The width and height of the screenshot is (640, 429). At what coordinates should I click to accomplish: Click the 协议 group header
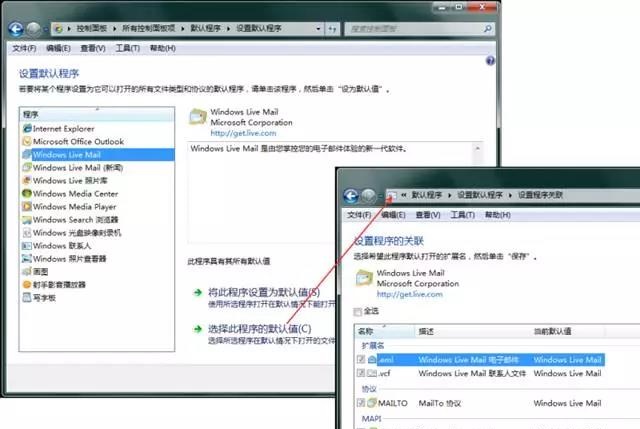coord(369,389)
